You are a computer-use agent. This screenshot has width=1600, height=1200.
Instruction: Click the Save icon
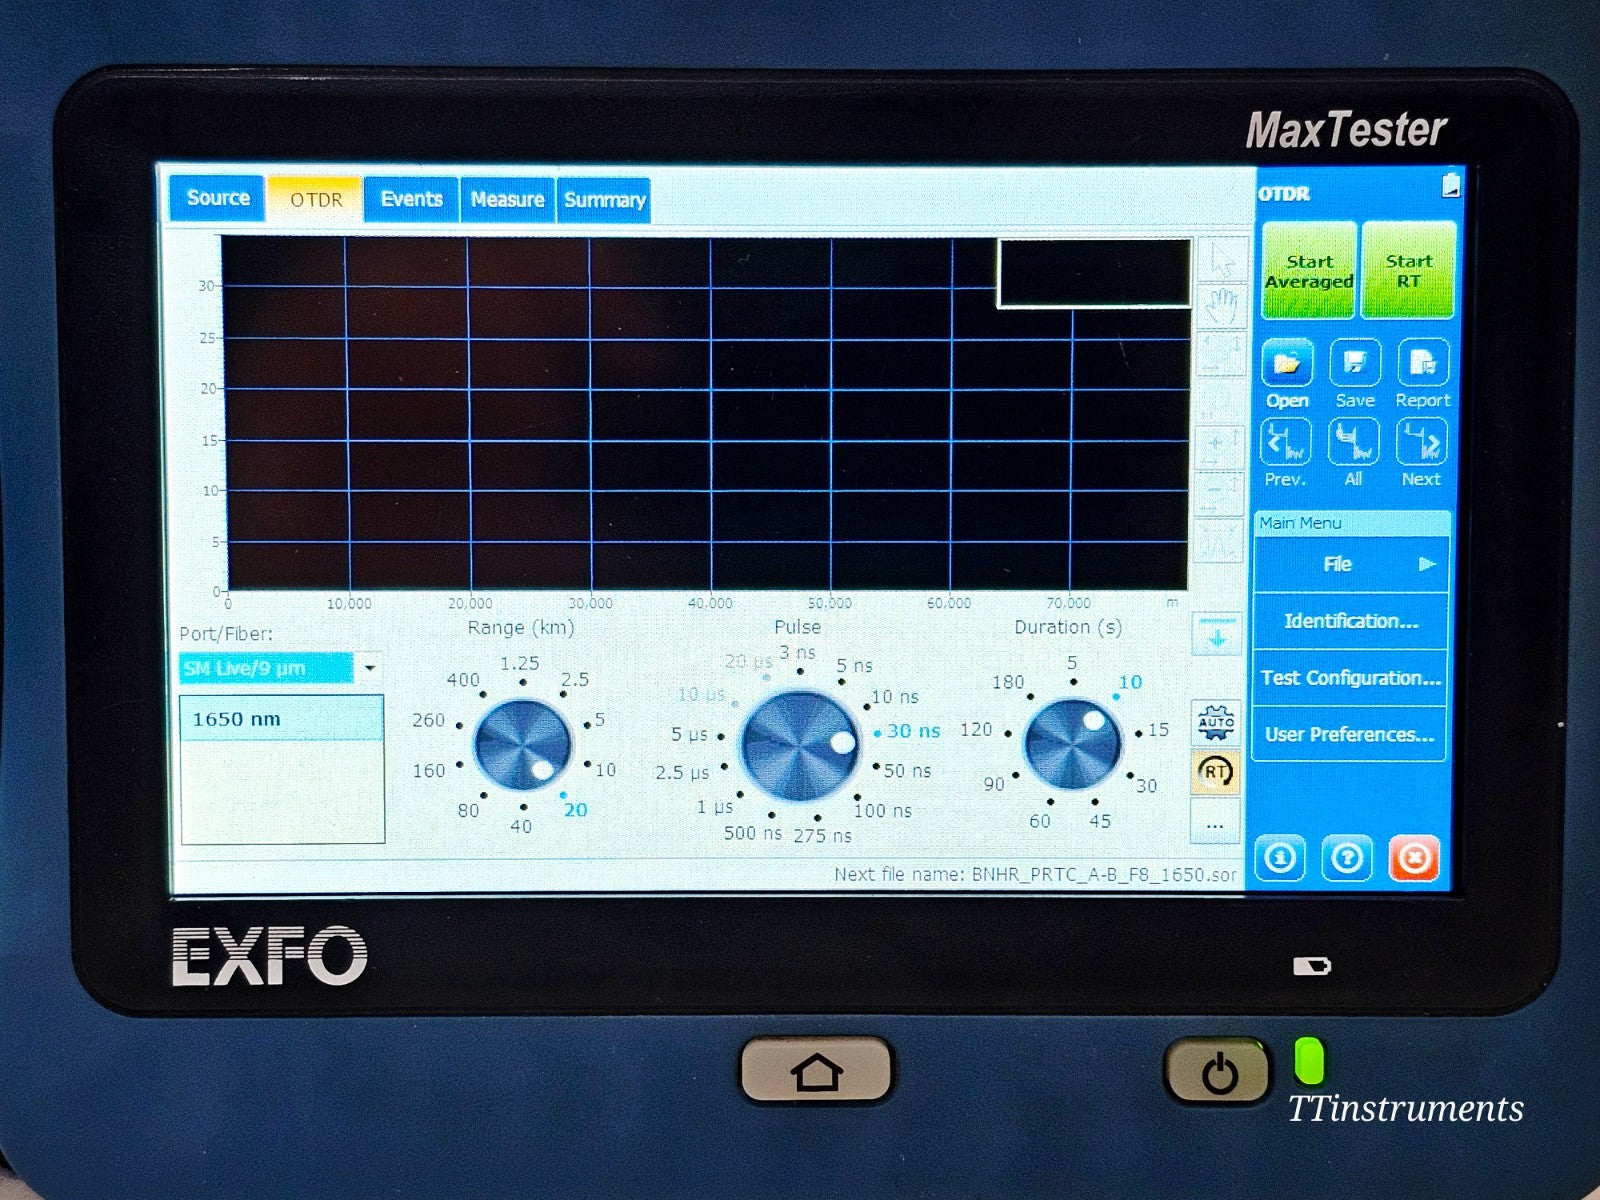pos(1355,363)
